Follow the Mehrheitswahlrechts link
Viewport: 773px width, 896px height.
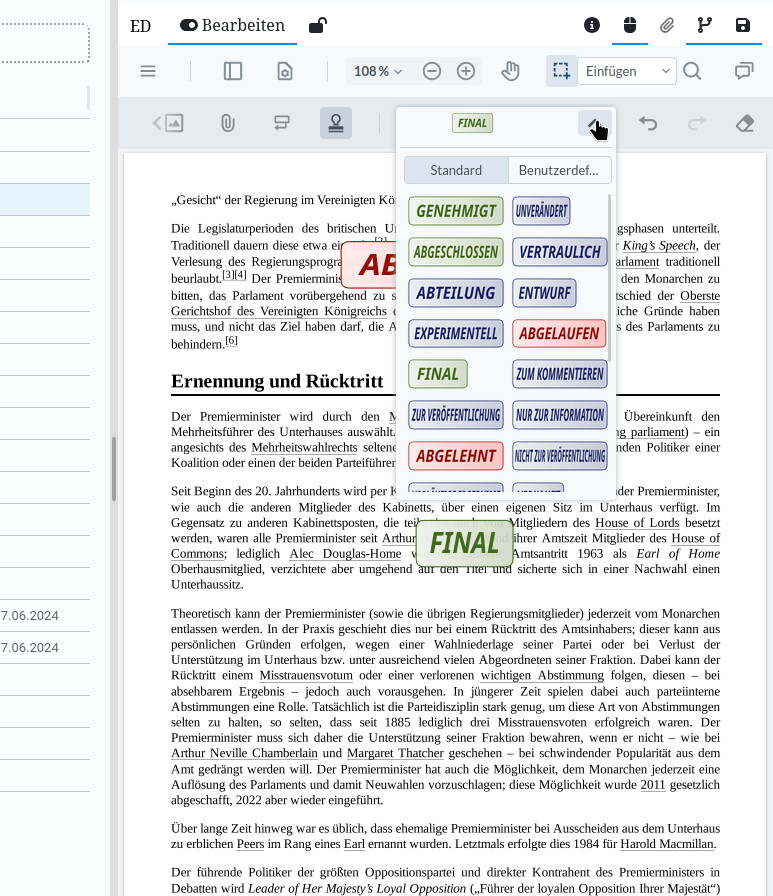pos(304,447)
